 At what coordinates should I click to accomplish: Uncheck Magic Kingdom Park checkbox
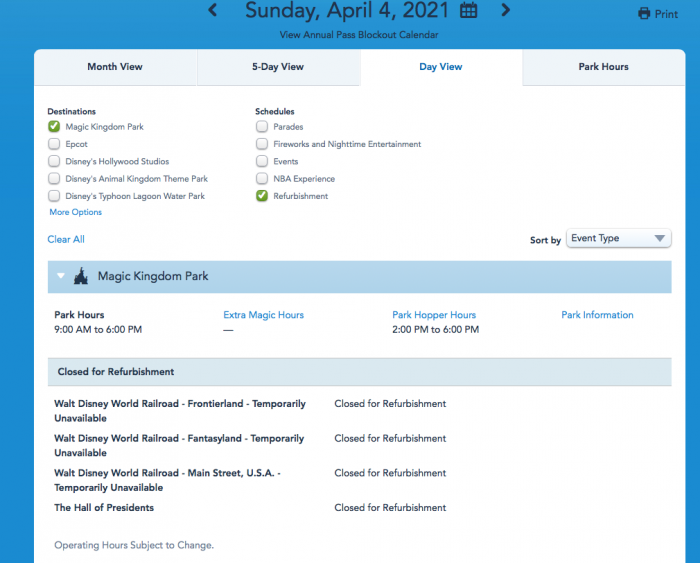(x=54, y=127)
